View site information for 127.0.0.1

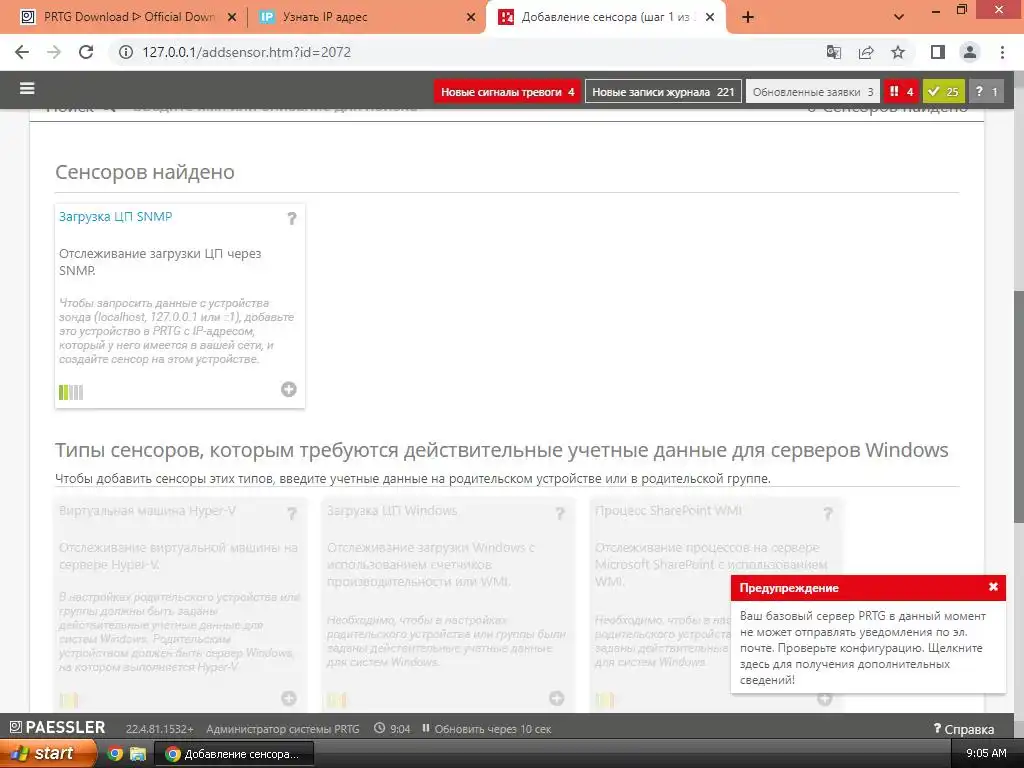pos(125,52)
